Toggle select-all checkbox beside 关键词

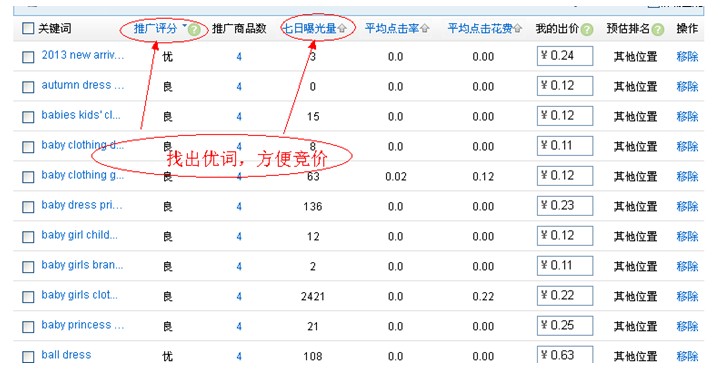pos(28,28)
